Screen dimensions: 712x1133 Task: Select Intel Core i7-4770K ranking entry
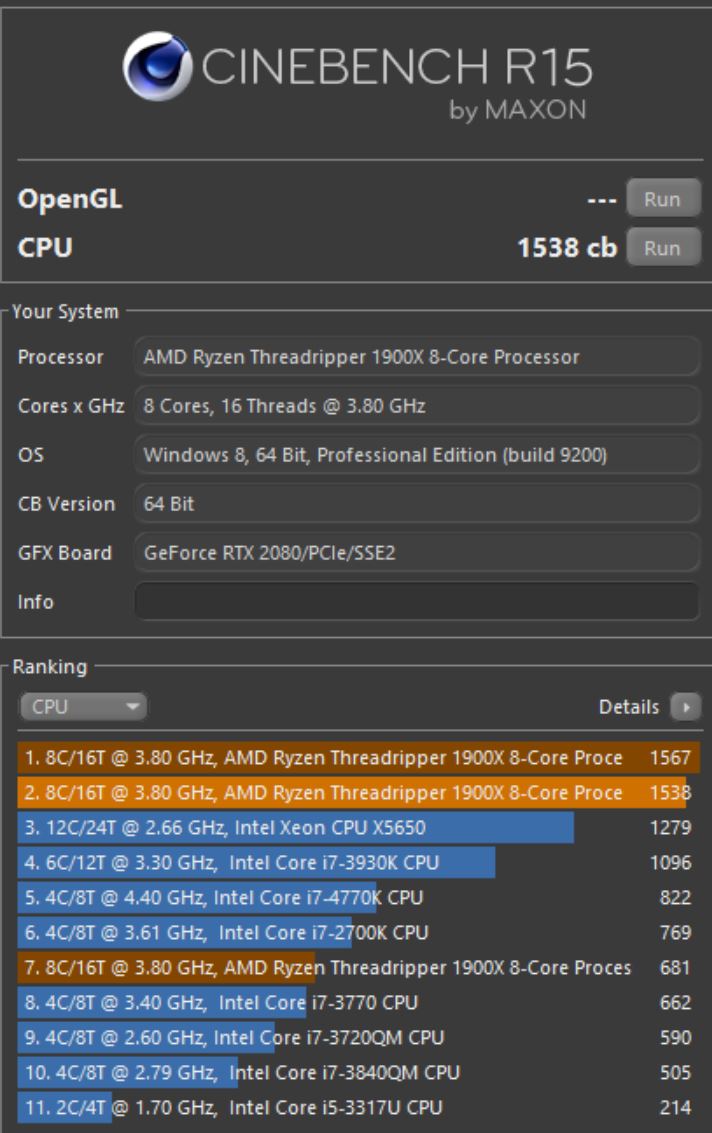(357, 897)
